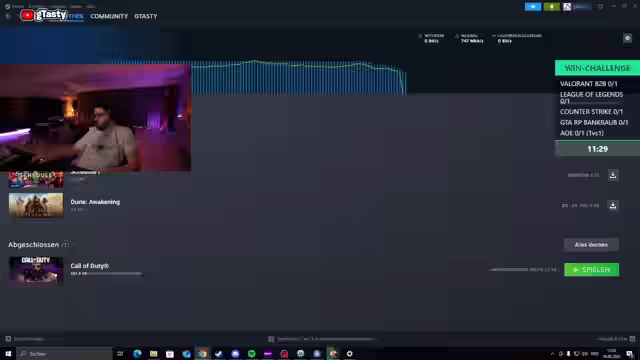Open the Schedule I game thumbnail
The height and width of the screenshot is (360, 640).
[x=36, y=180]
